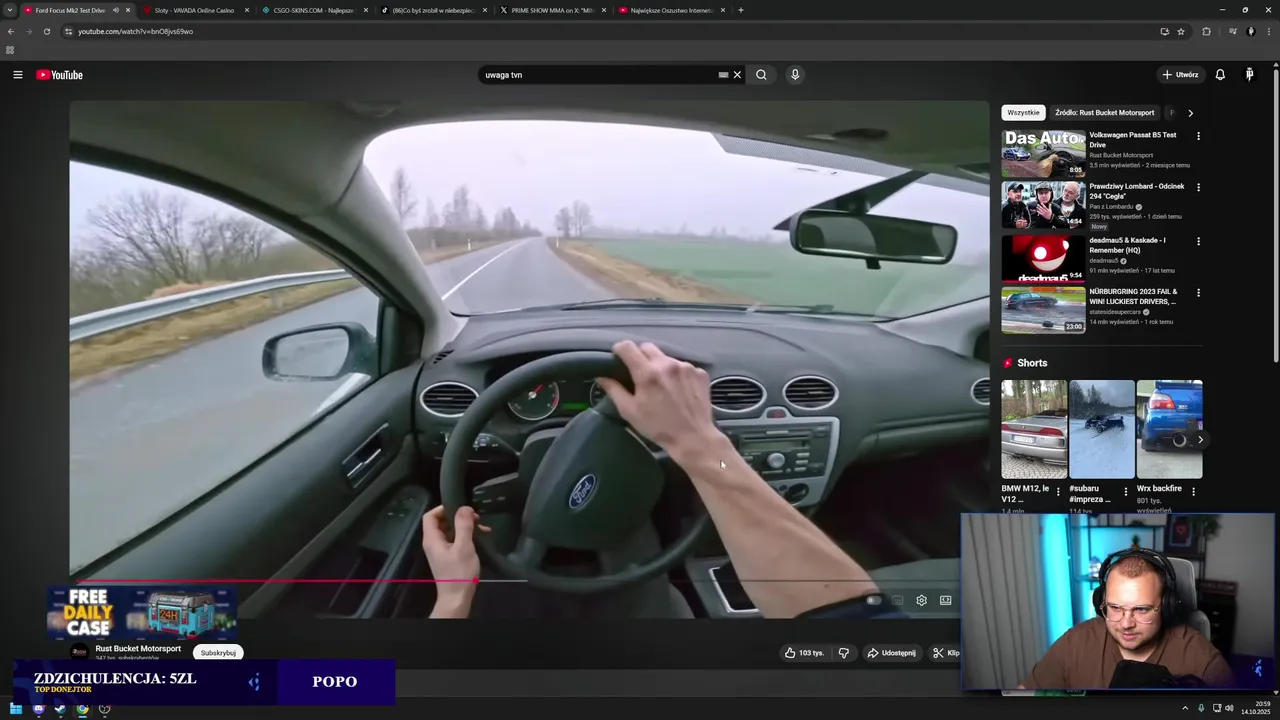Open the on-screen keyboard in the search box
The height and width of the screenshot is (720, 1280).
pyautogui.click(x=723, y=75)
